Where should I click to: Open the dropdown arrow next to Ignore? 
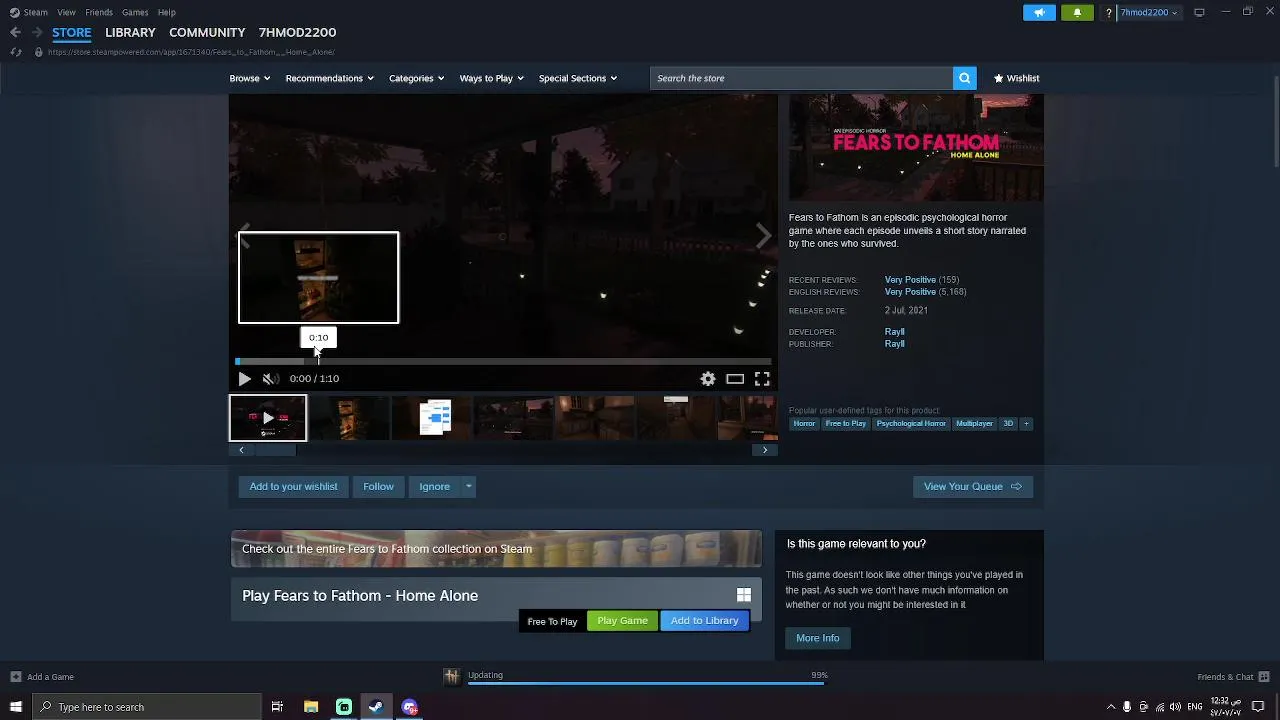[x=468, y=486]
